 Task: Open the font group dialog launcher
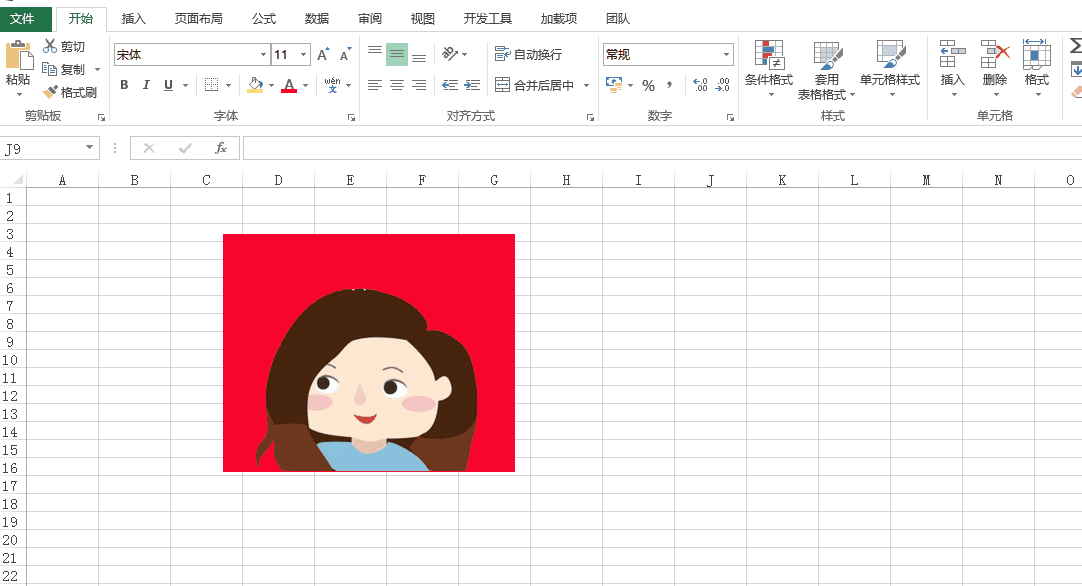[x=351, y=118]
